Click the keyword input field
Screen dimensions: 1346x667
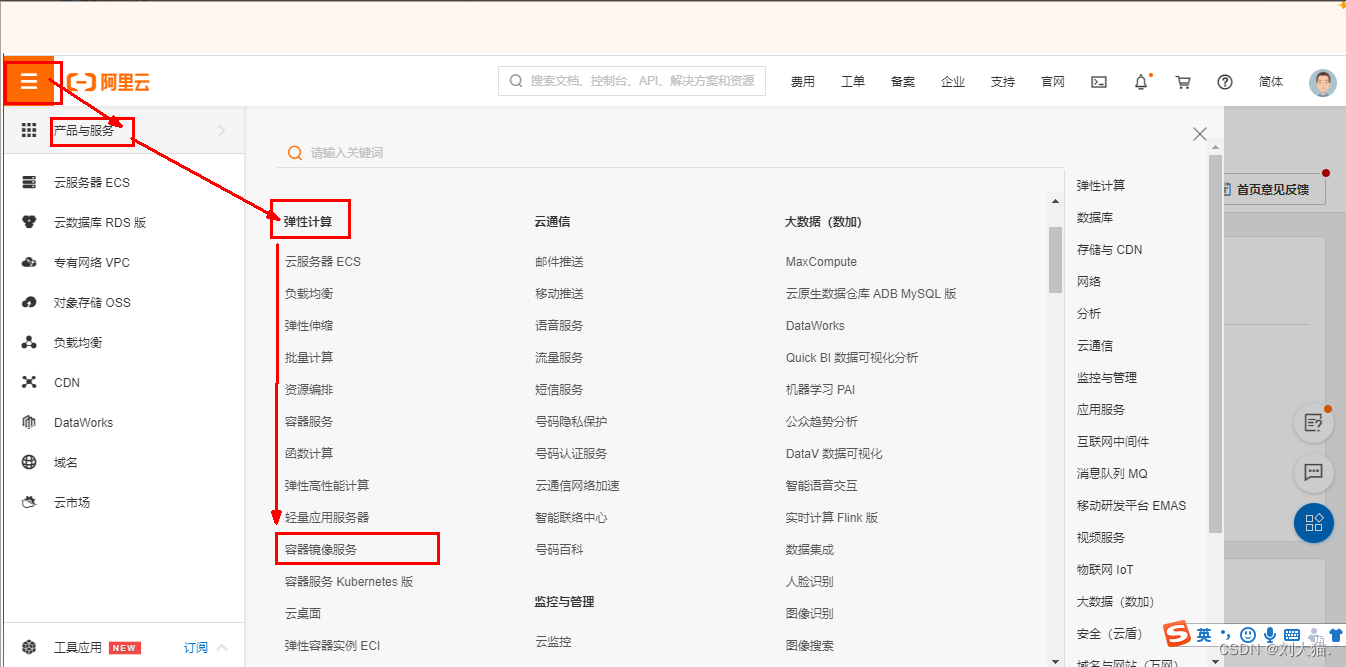[670, 153]
